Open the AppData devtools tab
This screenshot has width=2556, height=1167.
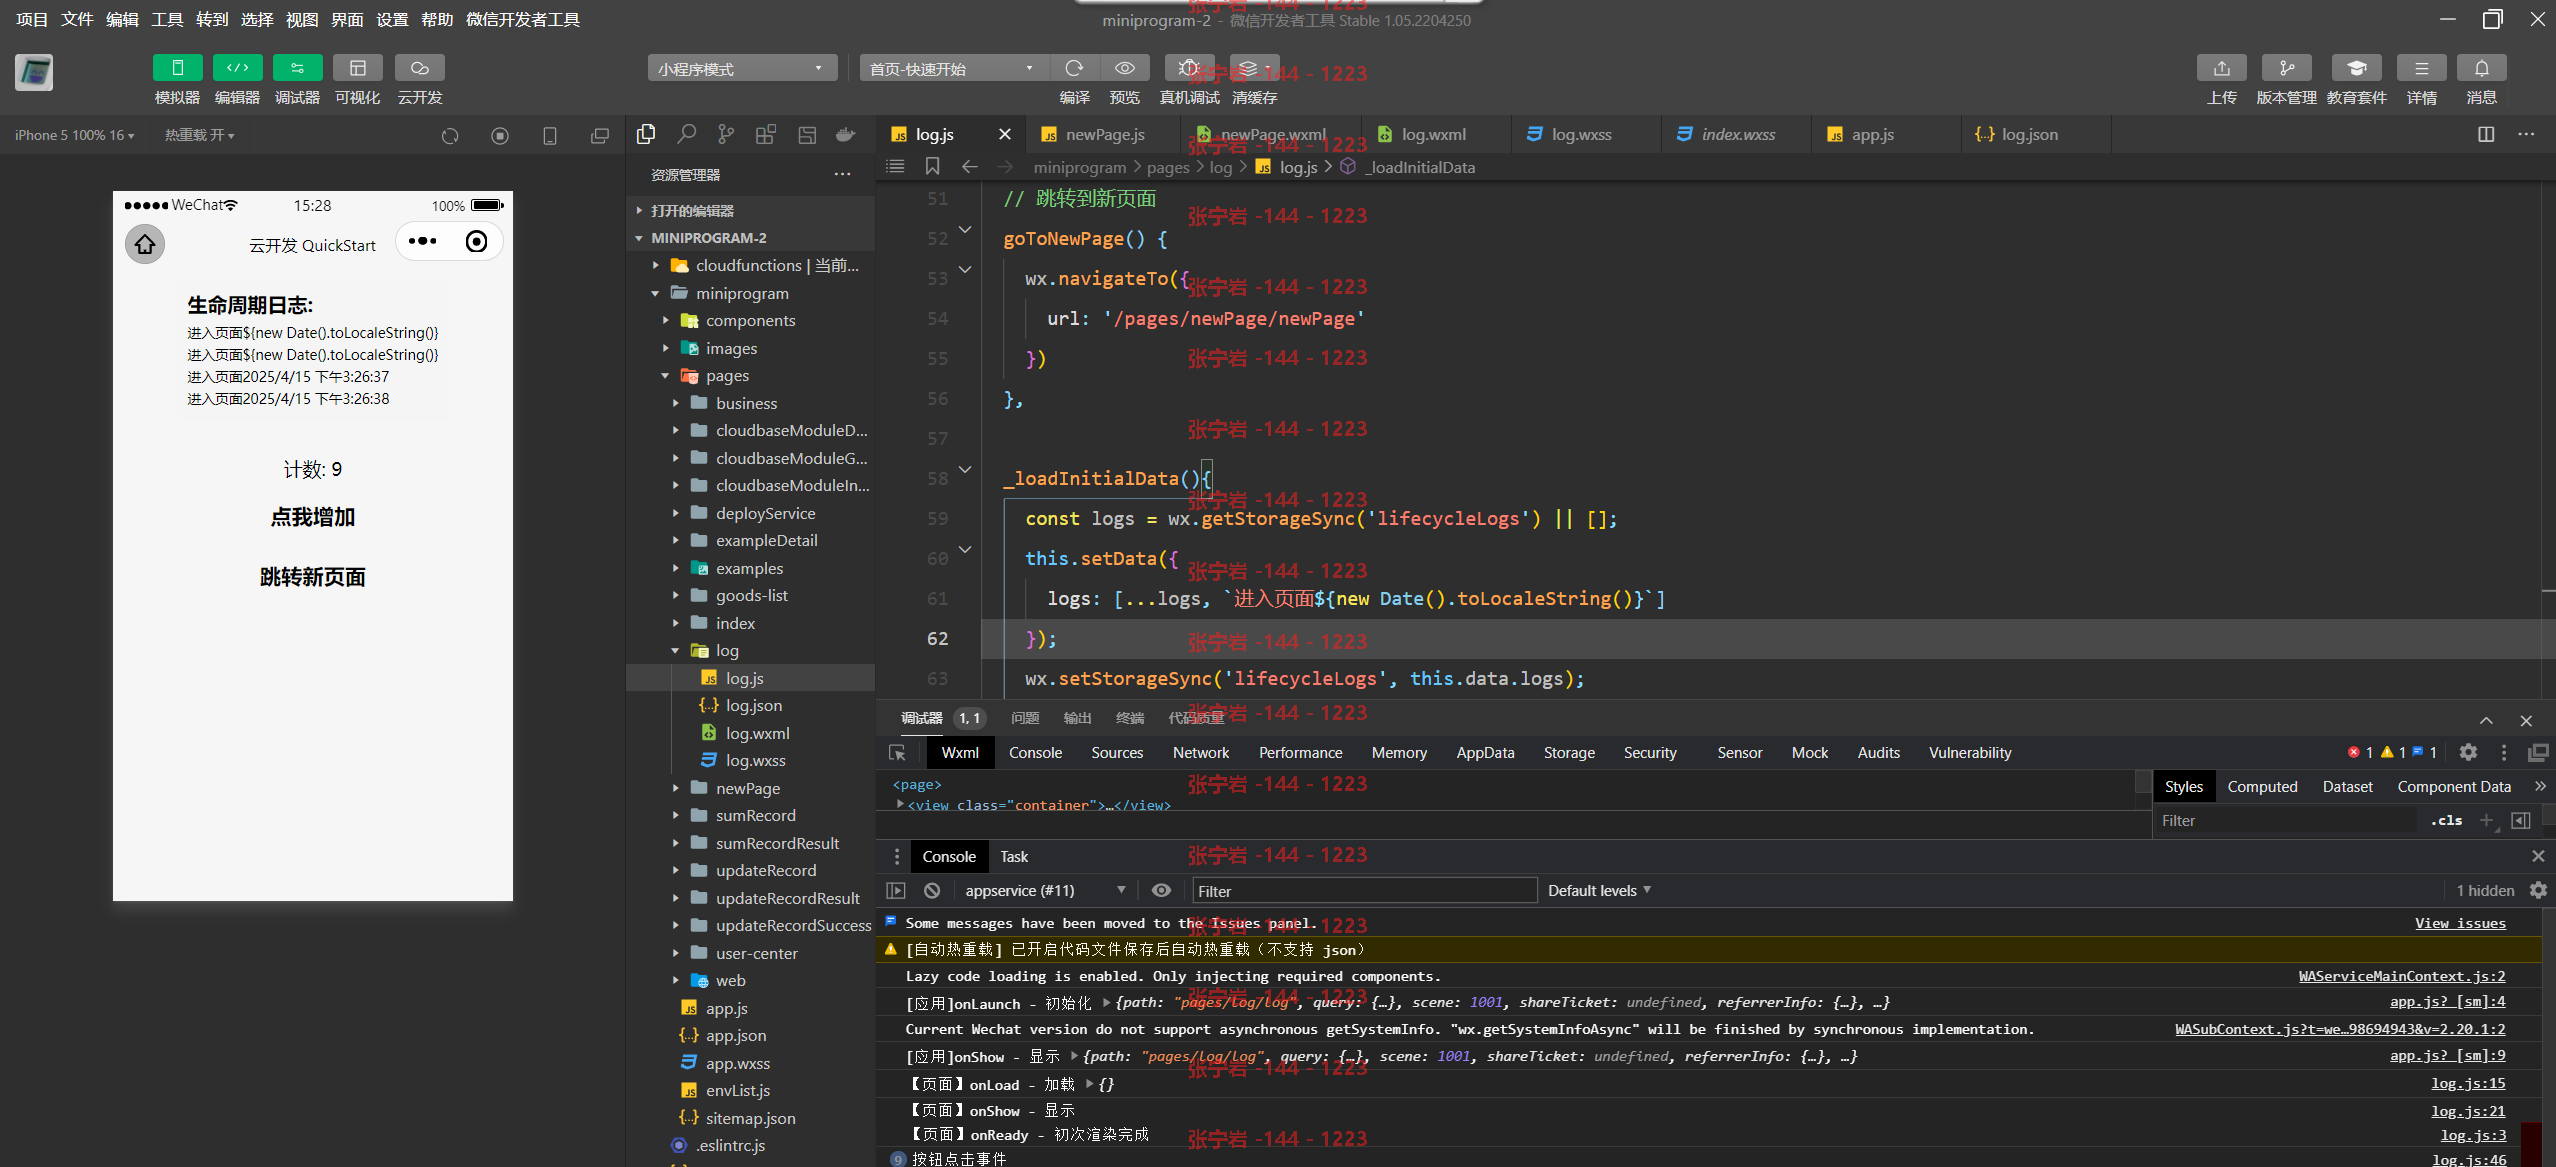(x=1484, y=752)
